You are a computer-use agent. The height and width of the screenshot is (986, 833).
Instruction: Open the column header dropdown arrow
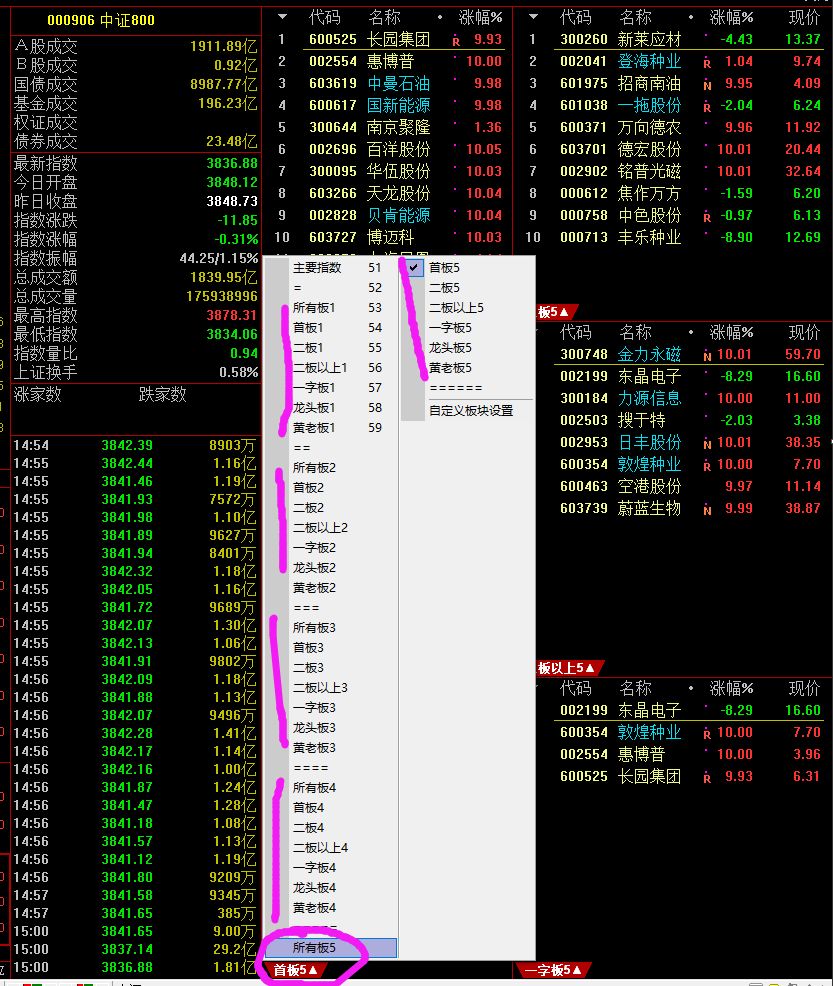[x=281, y=17]
